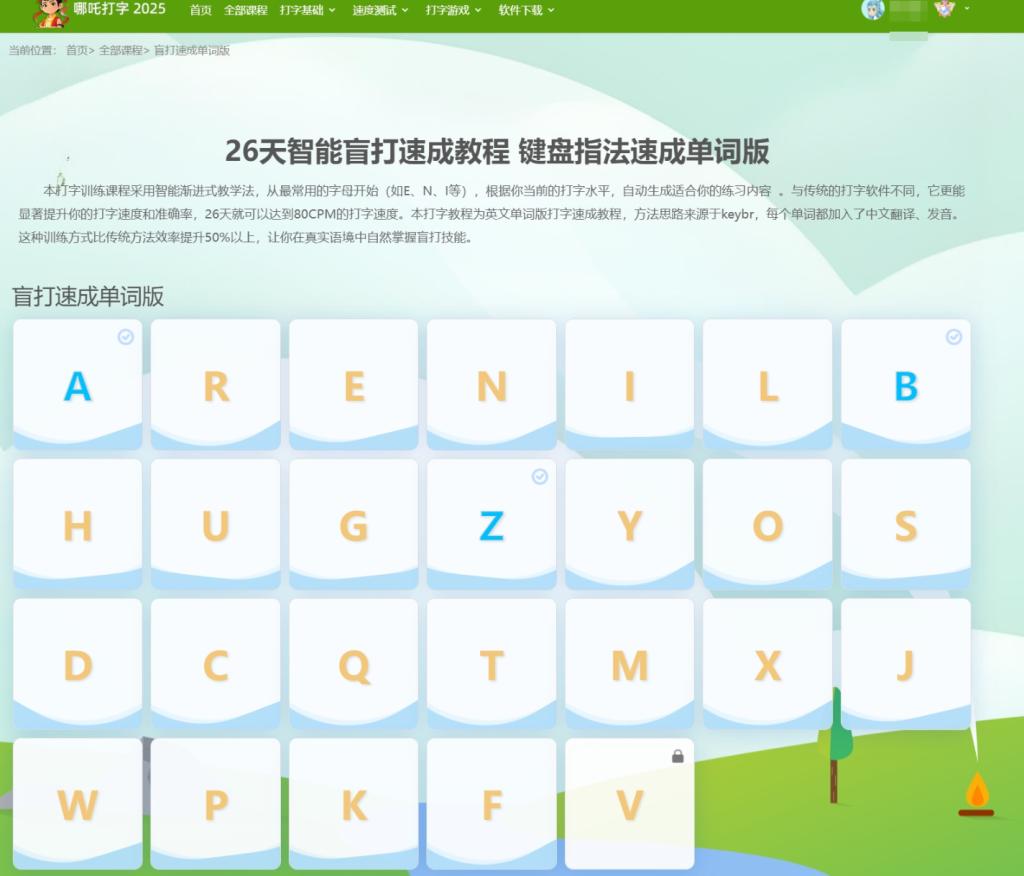Open 全部课程 in the top navigation
Image resolution: width=1024 pixels, height=876 pixels.
(245, 10)
